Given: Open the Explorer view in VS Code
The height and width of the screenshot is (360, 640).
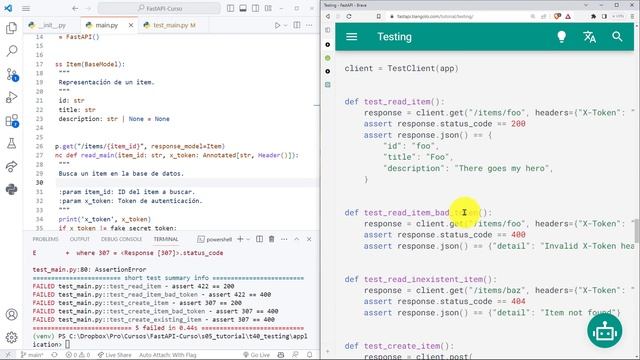Looking at the screenshot, I should 11,28.
